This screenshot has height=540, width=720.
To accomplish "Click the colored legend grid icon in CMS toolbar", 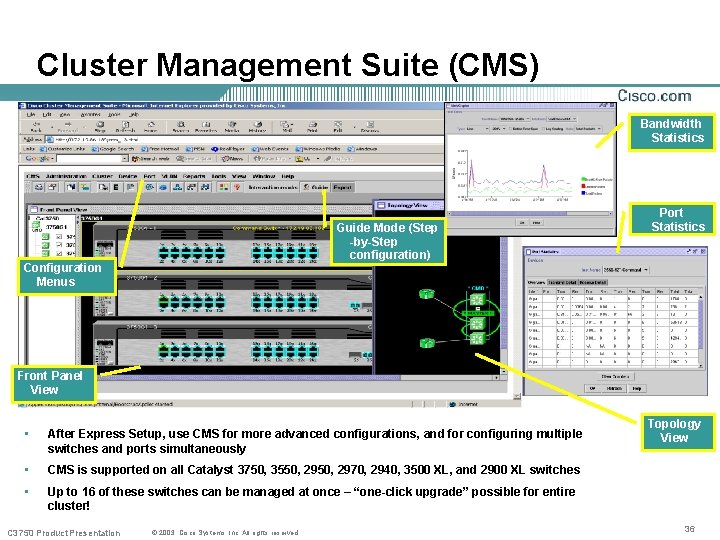I will point(224,187).
